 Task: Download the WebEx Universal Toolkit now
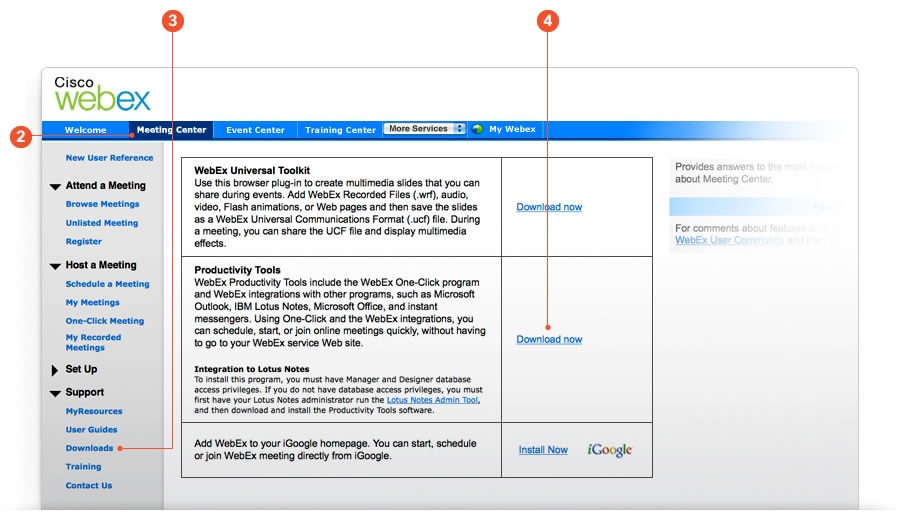point(549,207)
